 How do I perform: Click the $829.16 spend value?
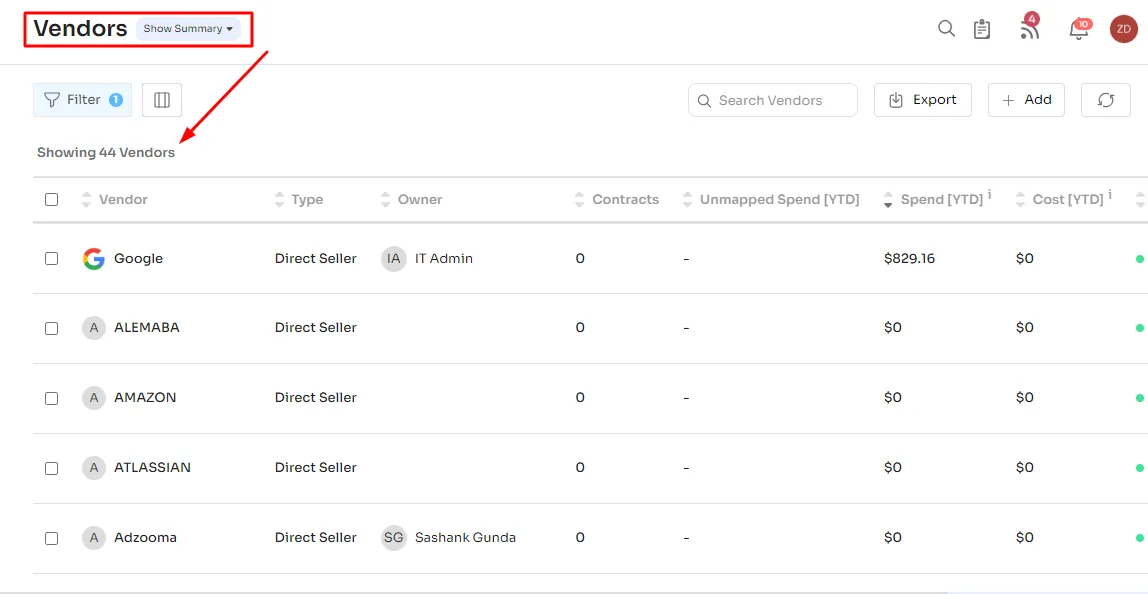(x=909, y=259)
